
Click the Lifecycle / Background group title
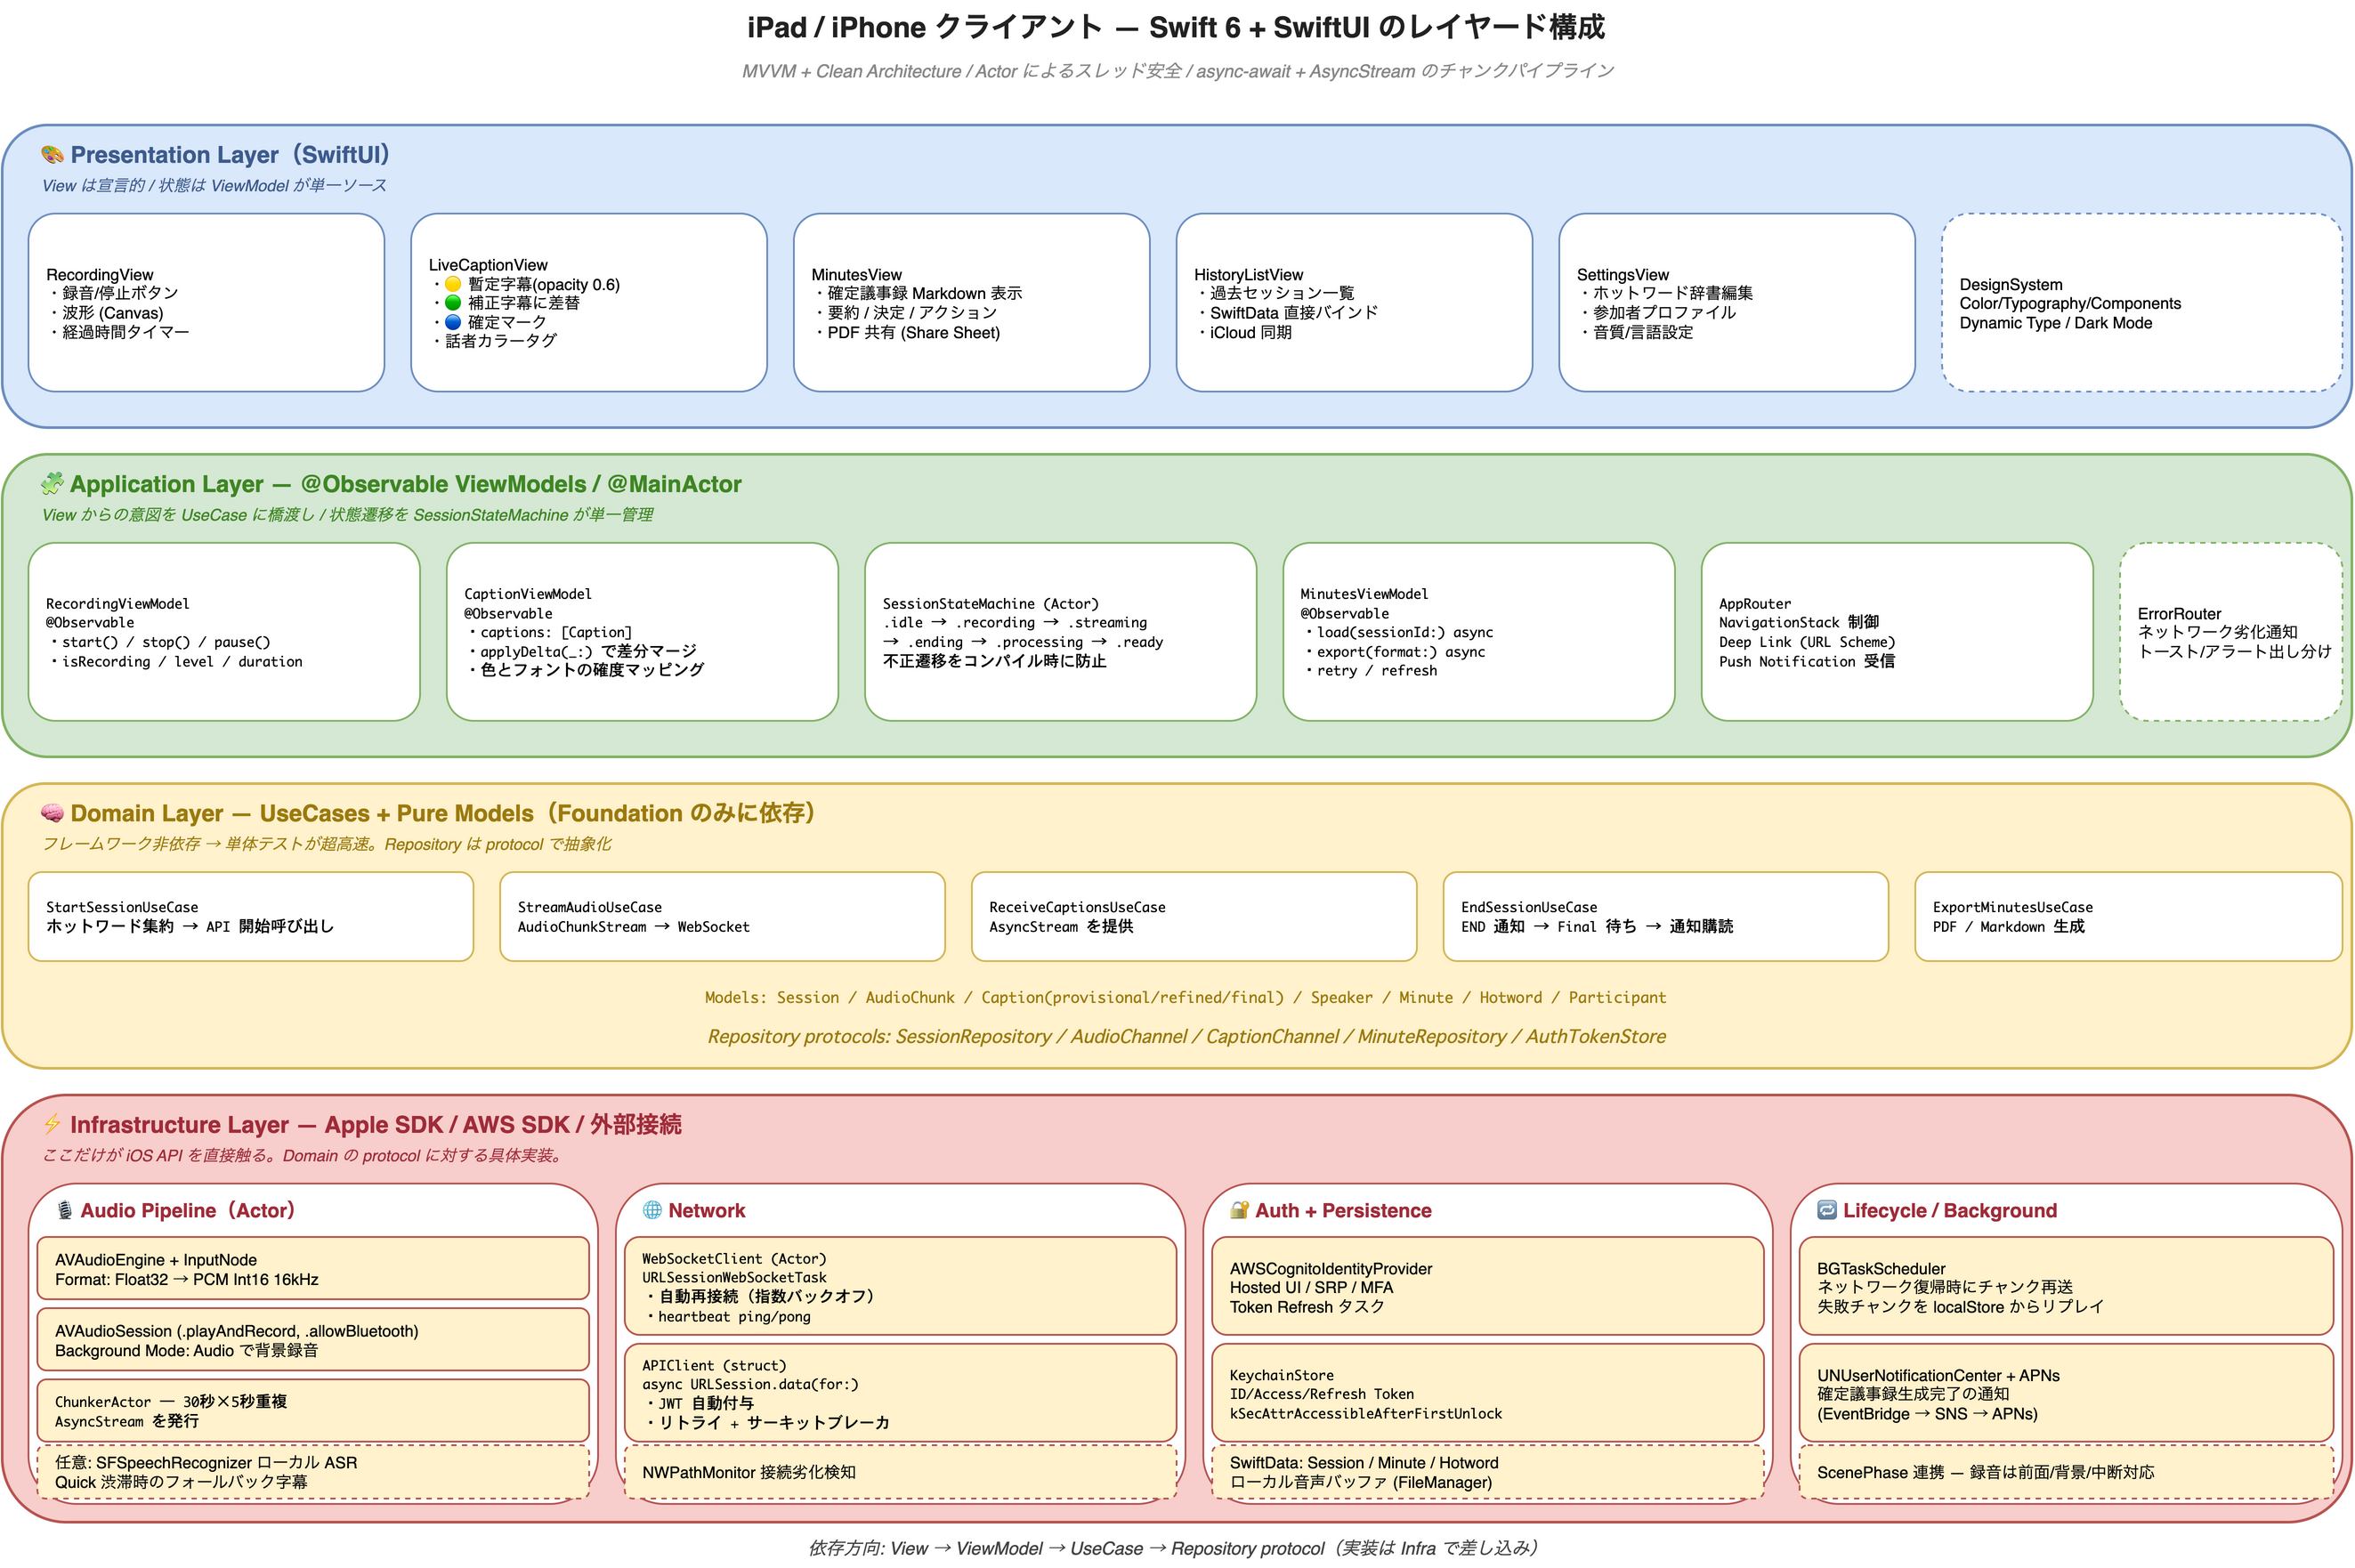pos(1950,1210)
